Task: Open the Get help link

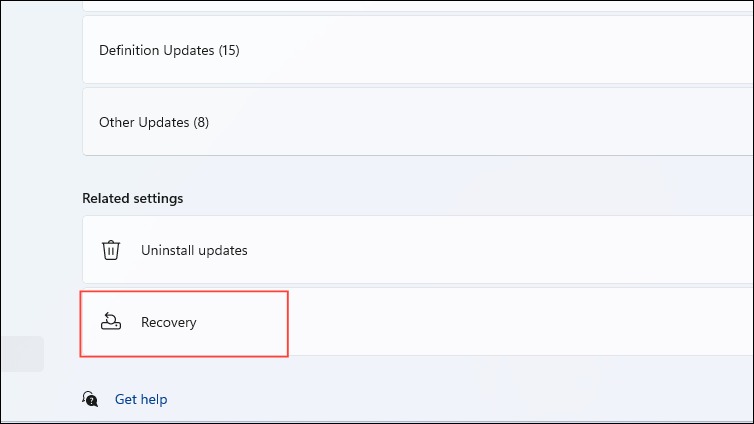Action: (141, 399)
